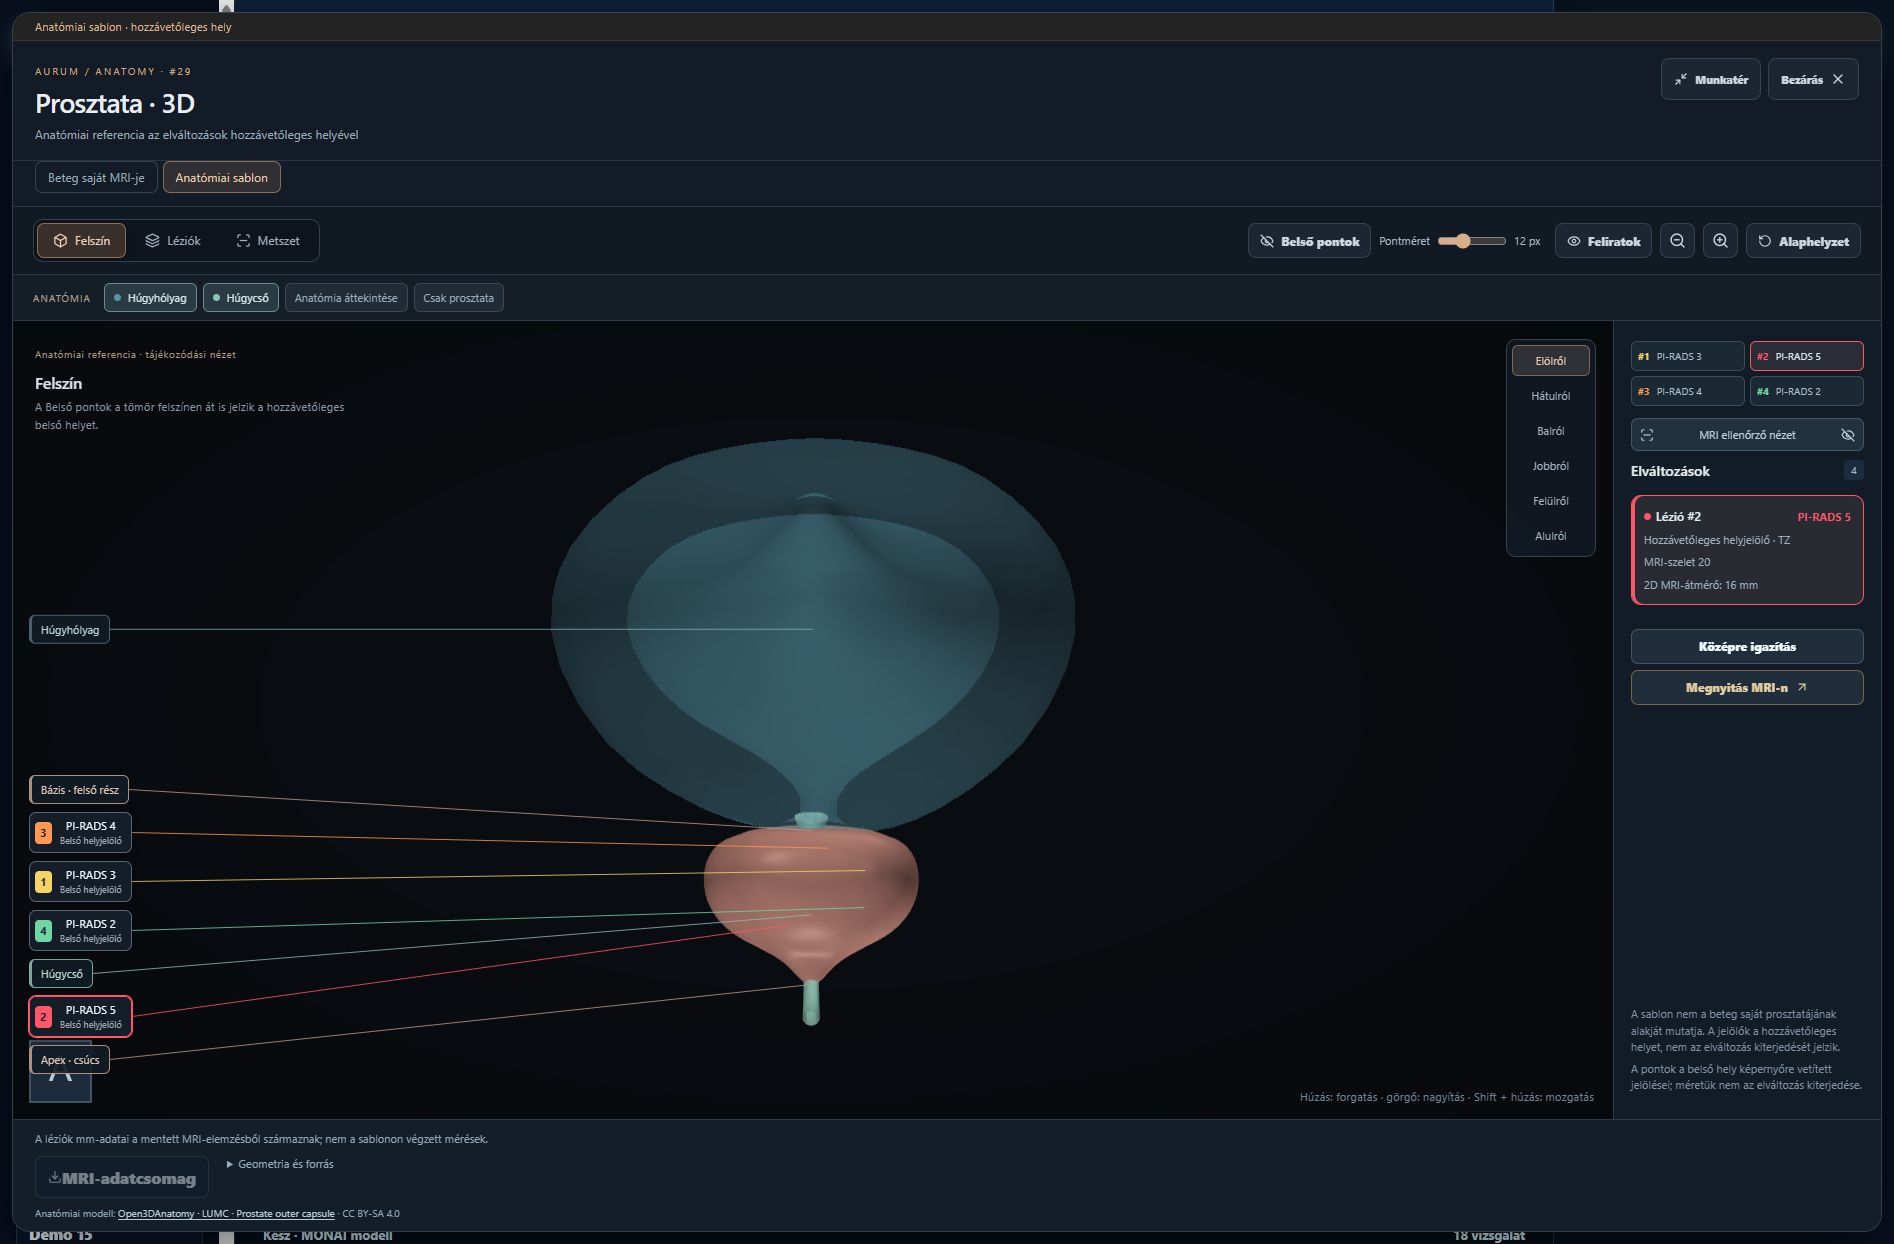Click the Munkatér button
The width and height of the screenshot is (1894, 1244).
1710,80
